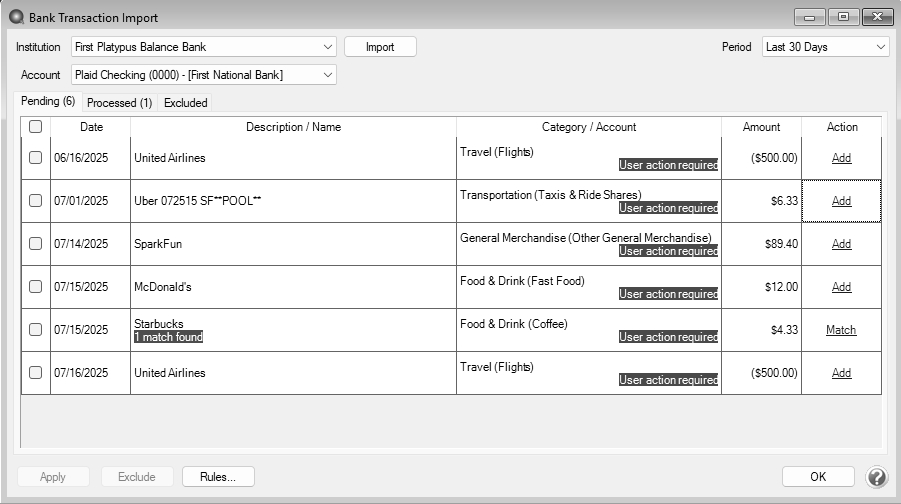Click the Bank Transaction Import title icon
This screenshot has width=901, height=504.
click(16, 17)
